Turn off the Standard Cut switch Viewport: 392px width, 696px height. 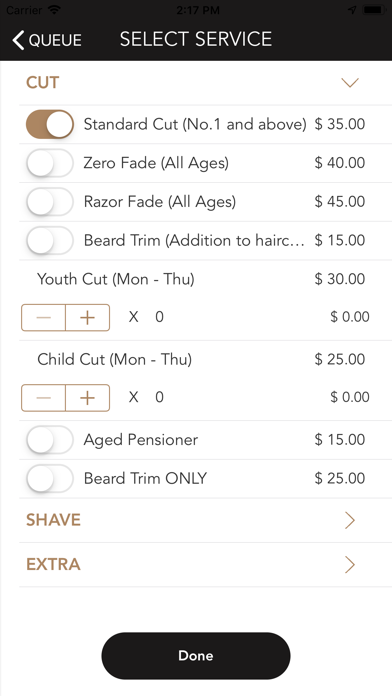pos(50,124)
